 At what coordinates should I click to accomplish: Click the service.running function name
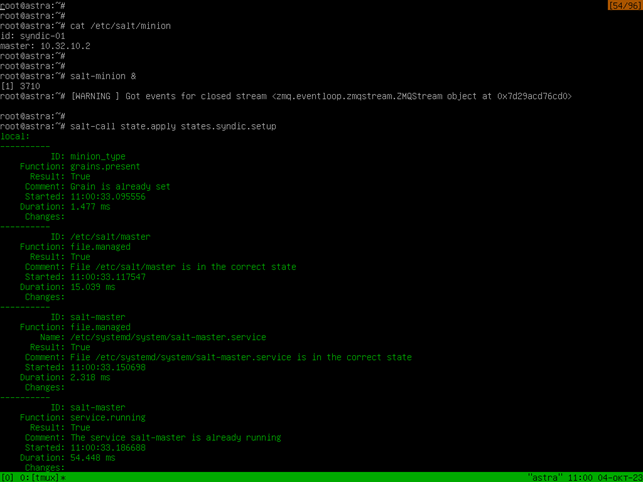coord(108,417)
